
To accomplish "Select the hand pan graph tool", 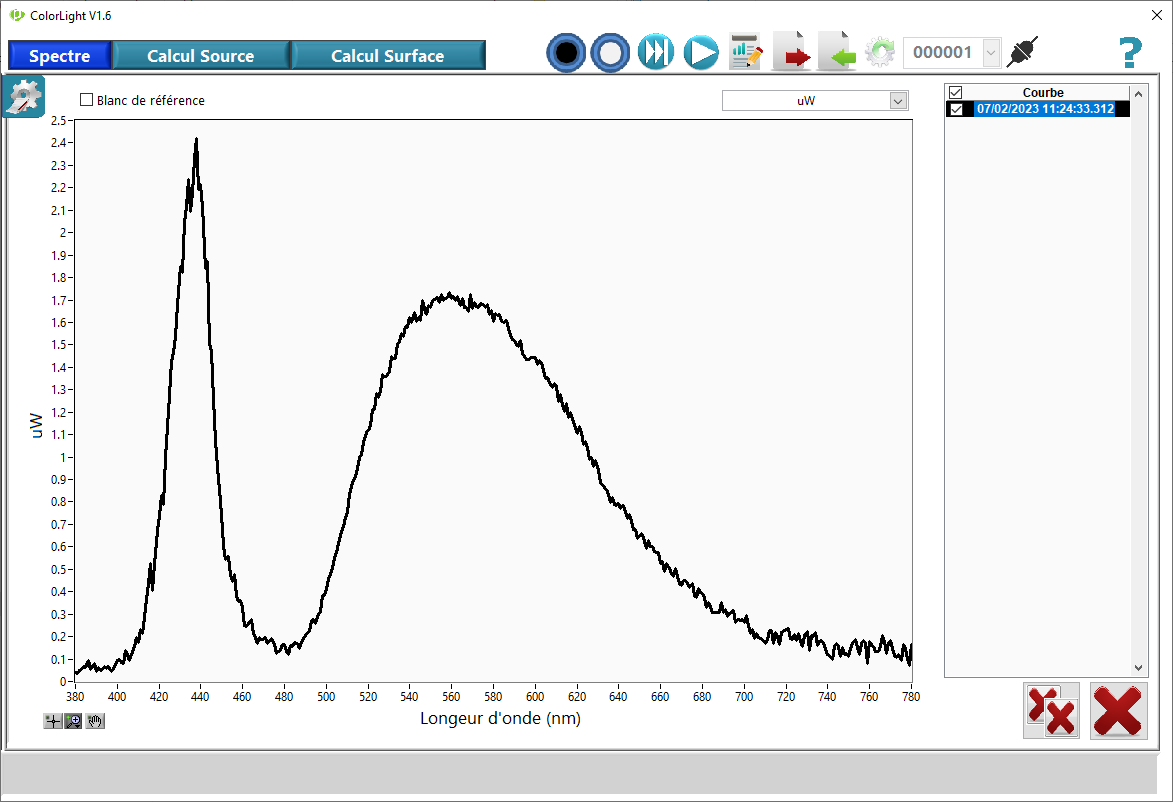I will point(95,721).
